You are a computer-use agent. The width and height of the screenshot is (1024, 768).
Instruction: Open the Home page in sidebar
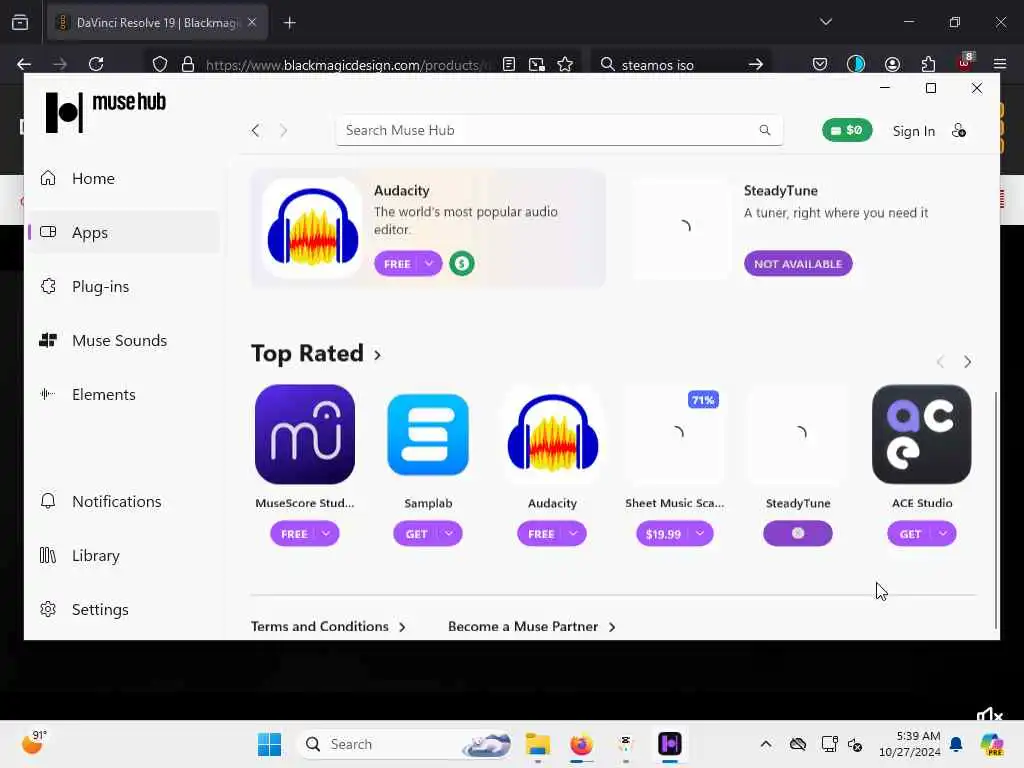(124, 178)
